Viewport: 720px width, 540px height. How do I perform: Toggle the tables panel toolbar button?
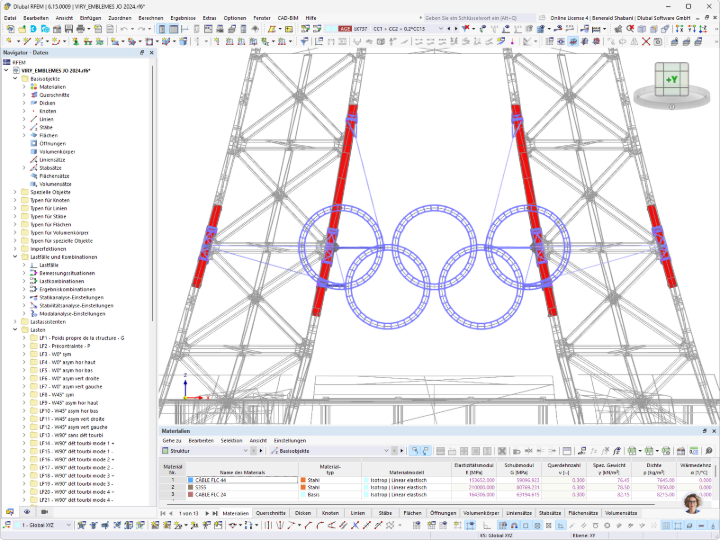(174, 28)
